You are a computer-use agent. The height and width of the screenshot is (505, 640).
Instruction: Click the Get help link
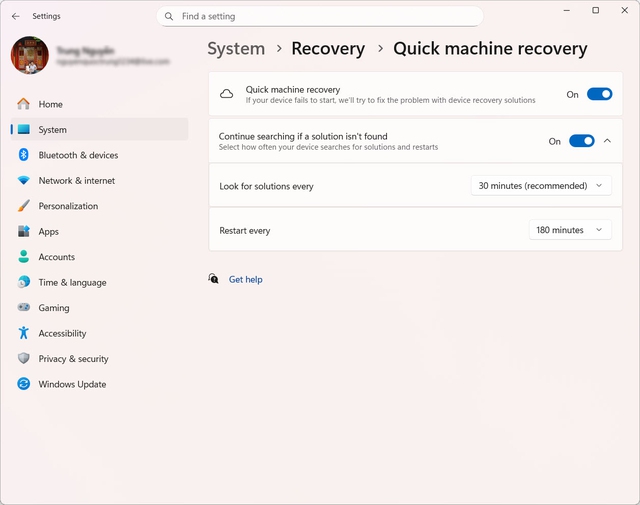(x=245, y=279)
